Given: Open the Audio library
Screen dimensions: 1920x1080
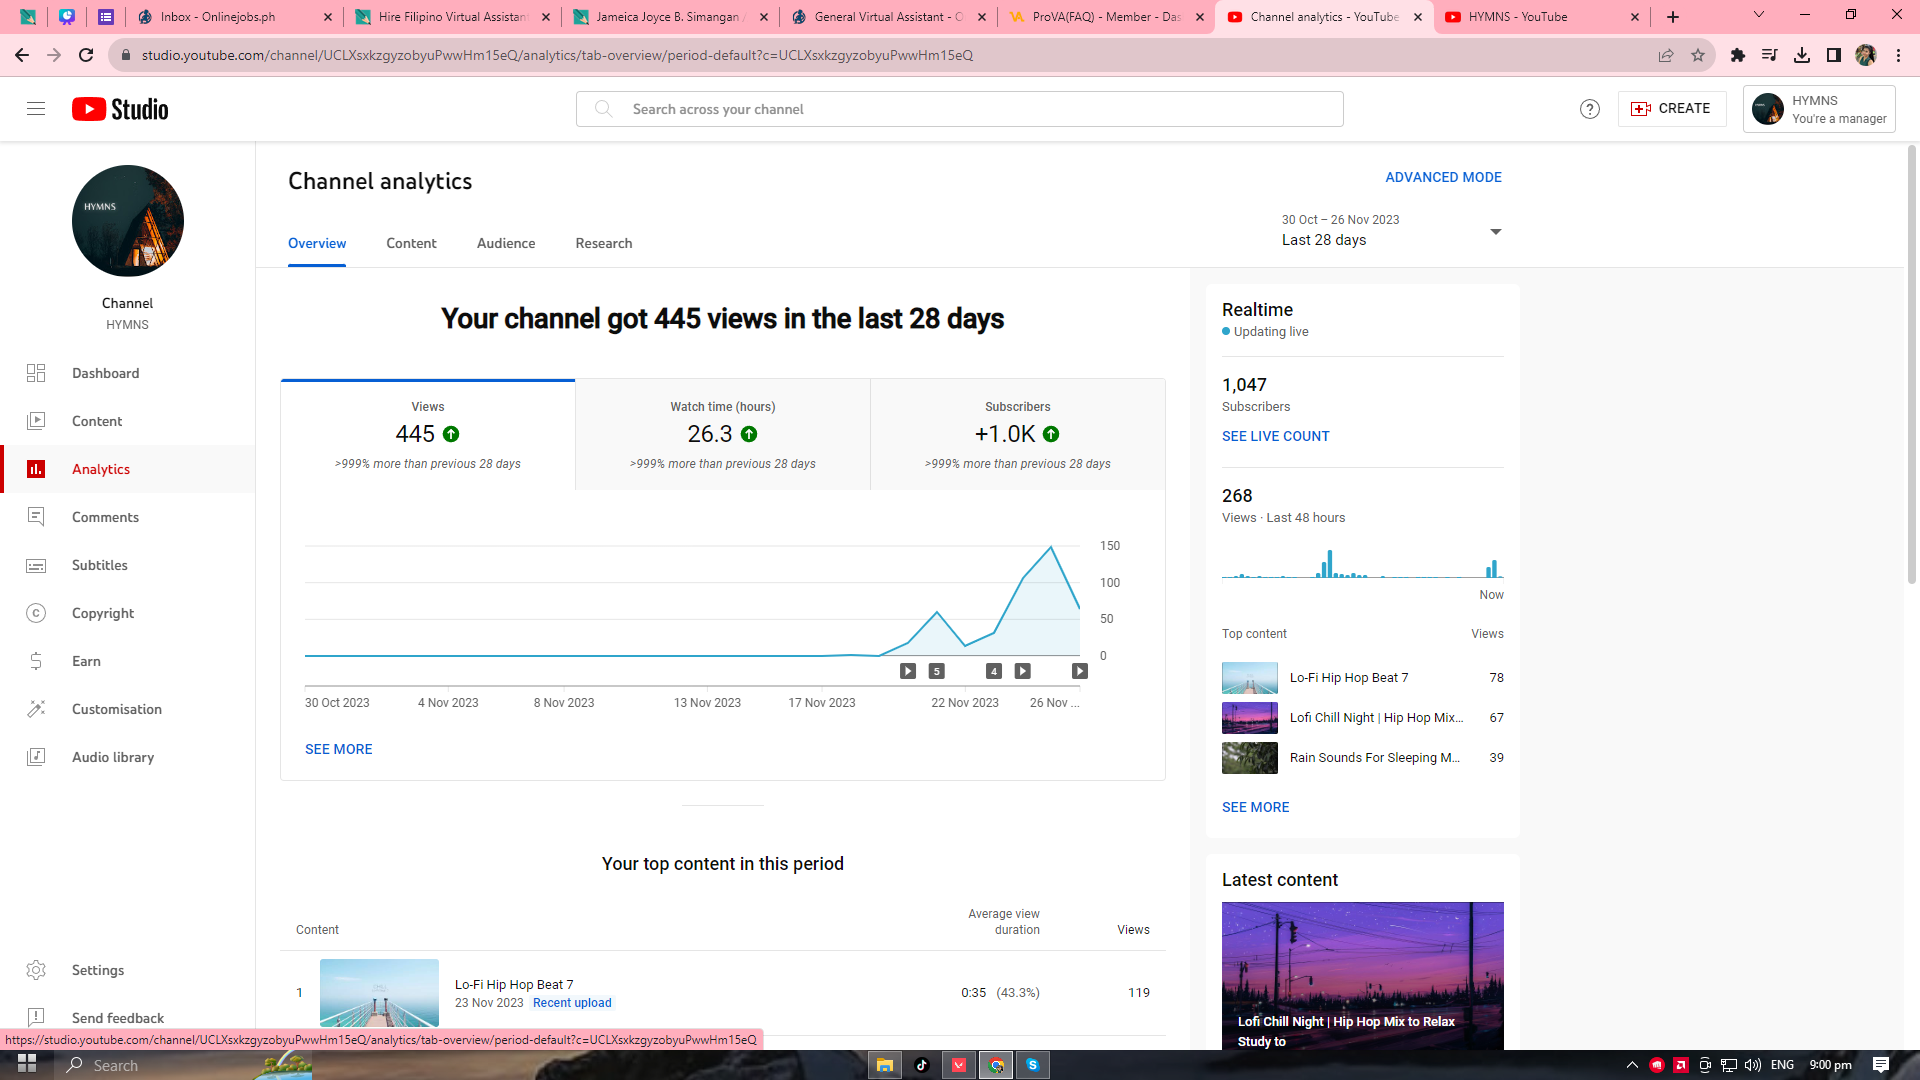Looking at the screenshot, I should pyautogui.click(x=112, y=757).
